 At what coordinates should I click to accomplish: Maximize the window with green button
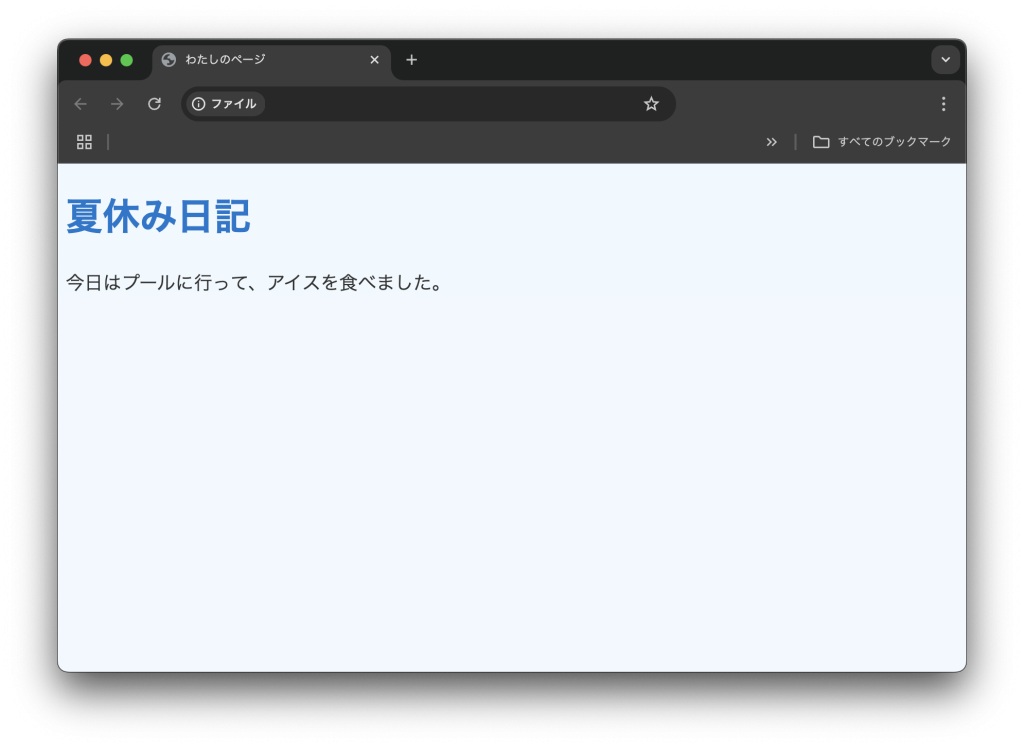(x=127, y=60)
